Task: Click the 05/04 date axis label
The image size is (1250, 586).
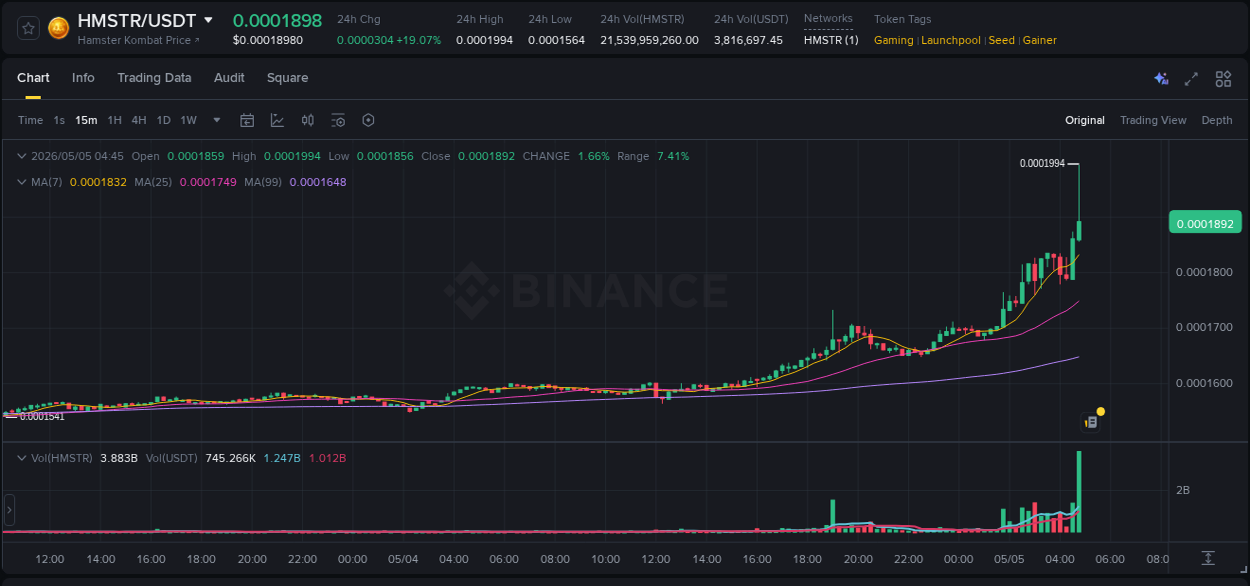Action: tap(403, 559)
